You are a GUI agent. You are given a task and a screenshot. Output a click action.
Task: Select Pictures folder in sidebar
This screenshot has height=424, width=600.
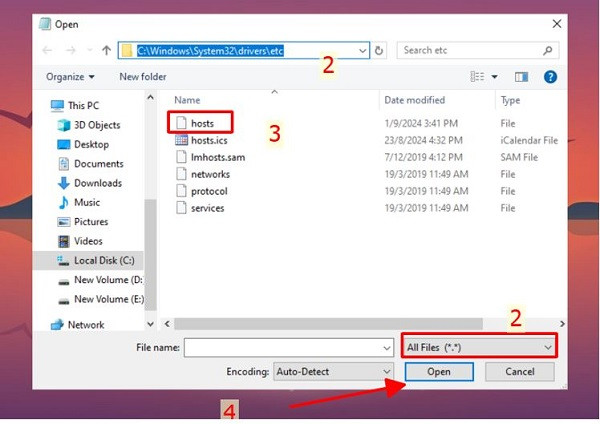coord(83,222)
